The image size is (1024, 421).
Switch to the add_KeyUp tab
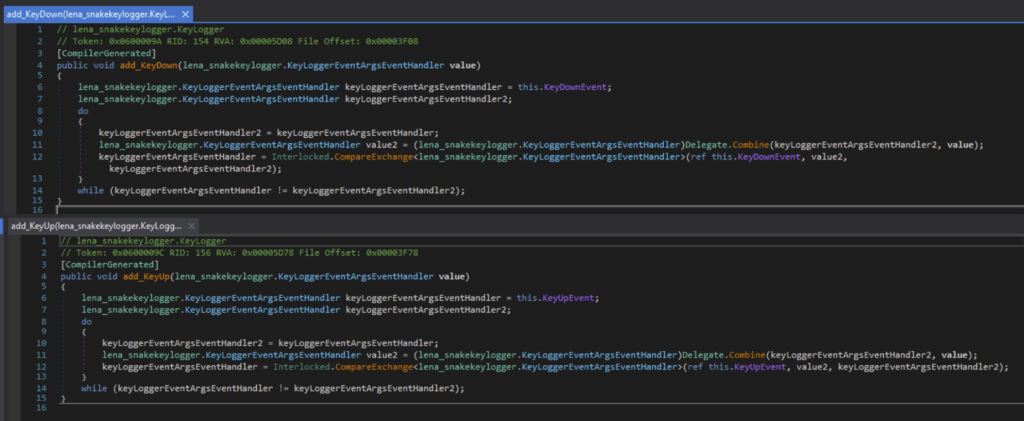[x=90, y=226]
